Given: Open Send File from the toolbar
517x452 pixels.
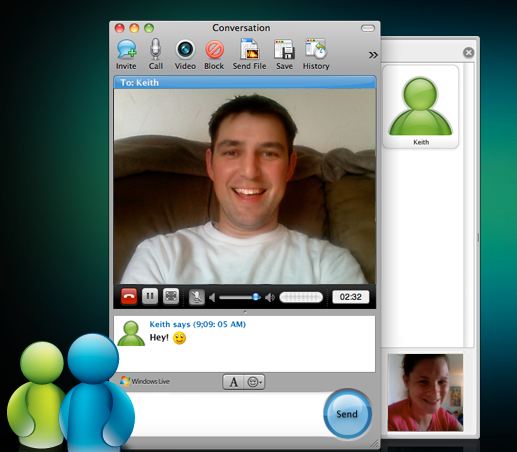Looking at the screenshot, I should [250, 49].
